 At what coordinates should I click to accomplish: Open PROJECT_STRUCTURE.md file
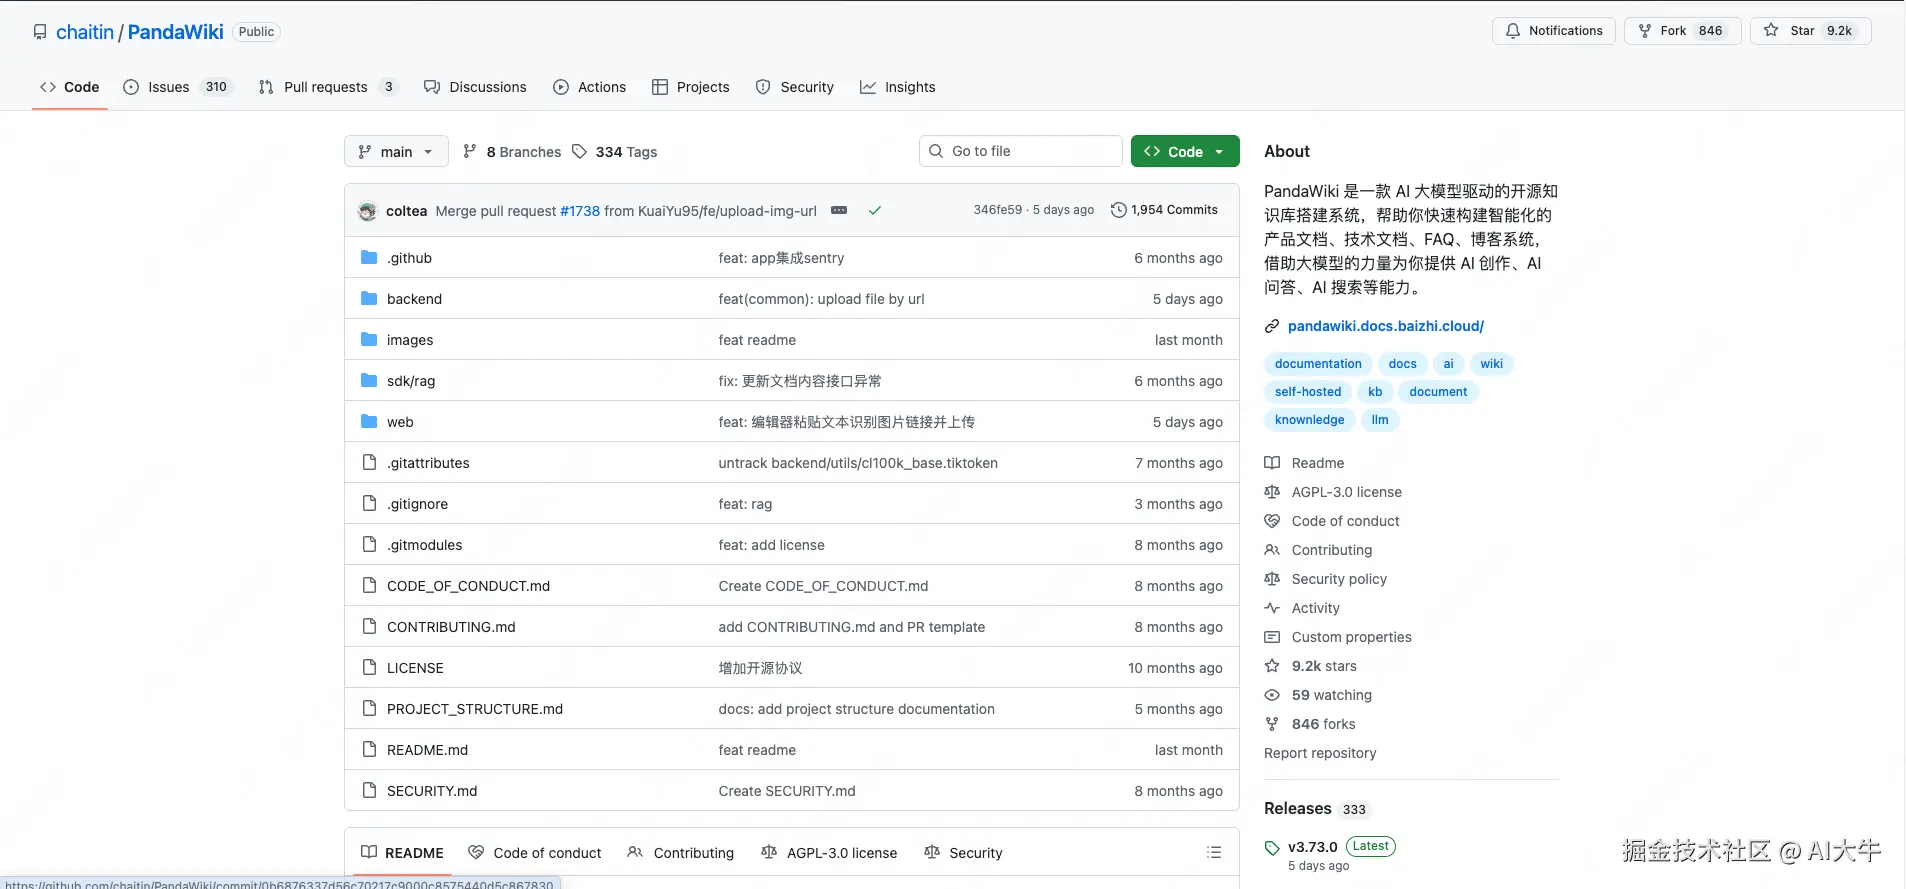pos(475,709)
